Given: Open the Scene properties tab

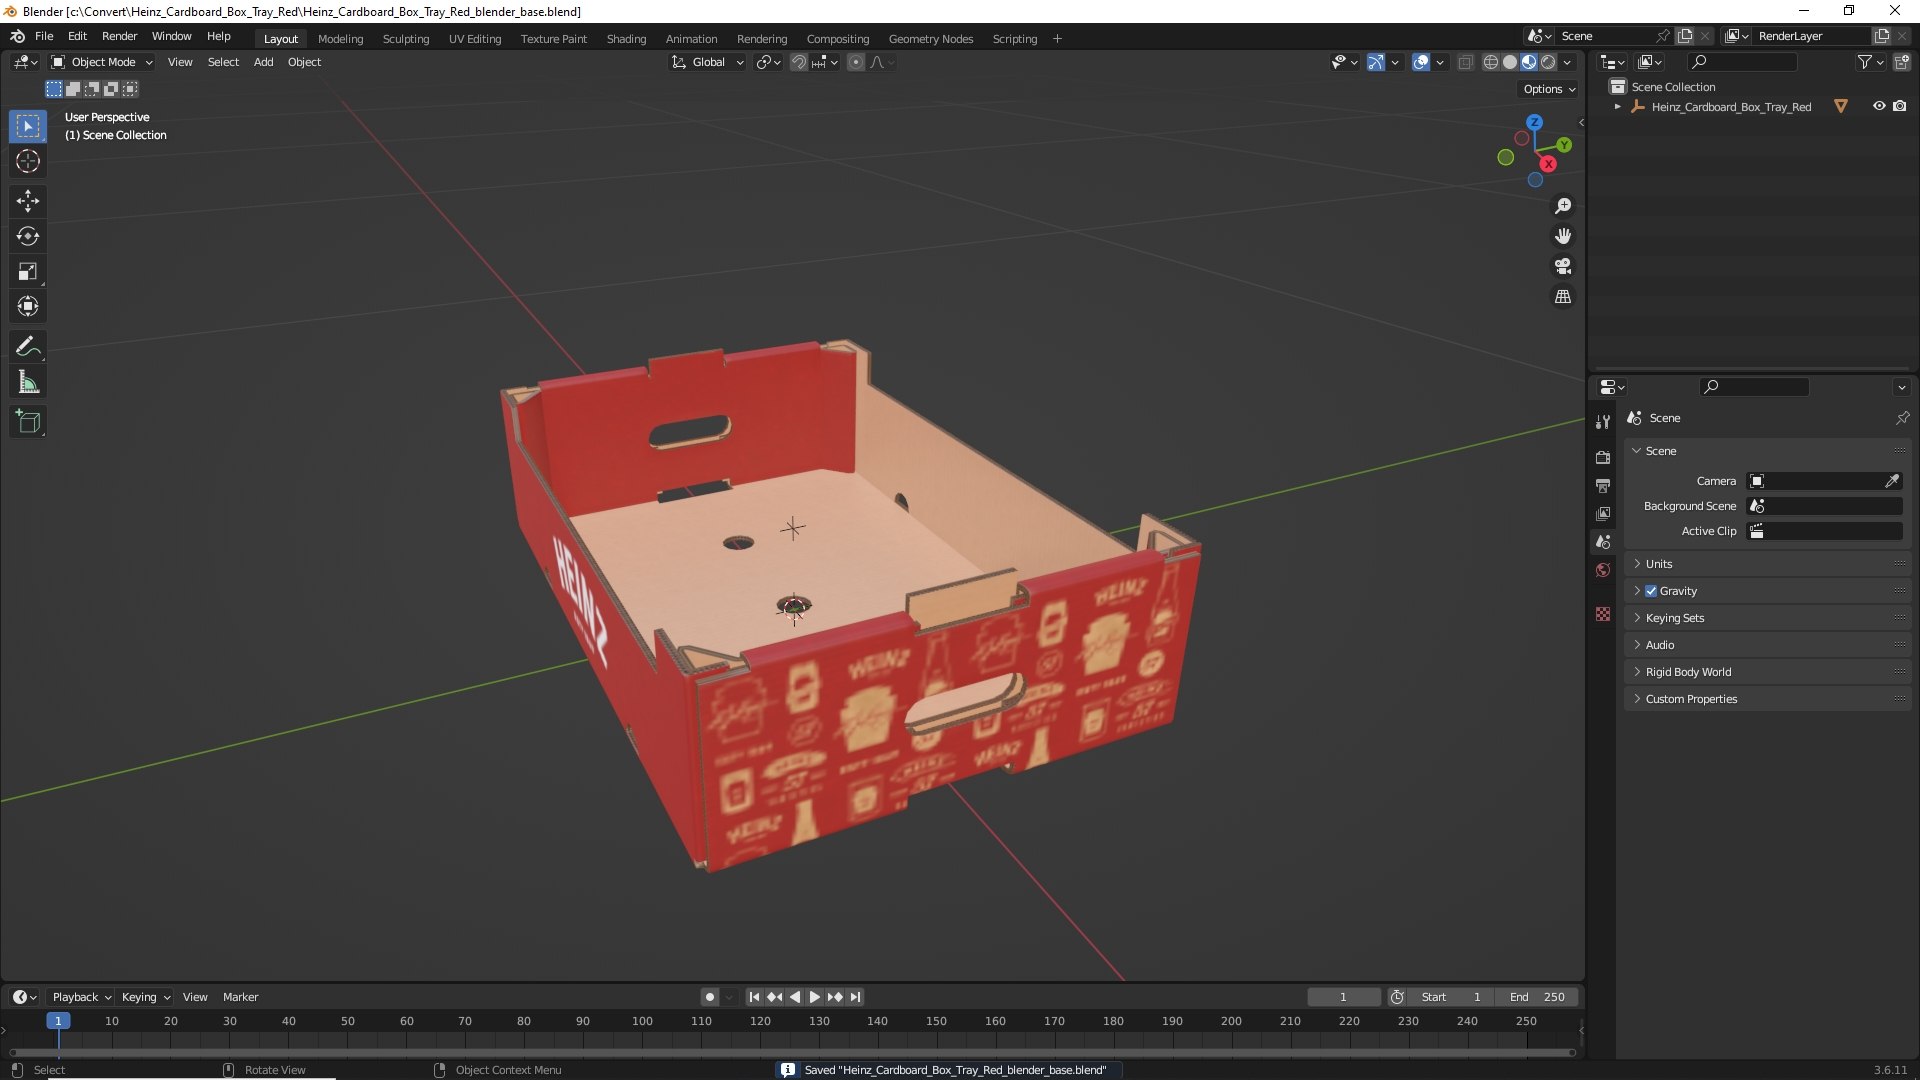Looking at the screenshot, I should point(1603,541).
